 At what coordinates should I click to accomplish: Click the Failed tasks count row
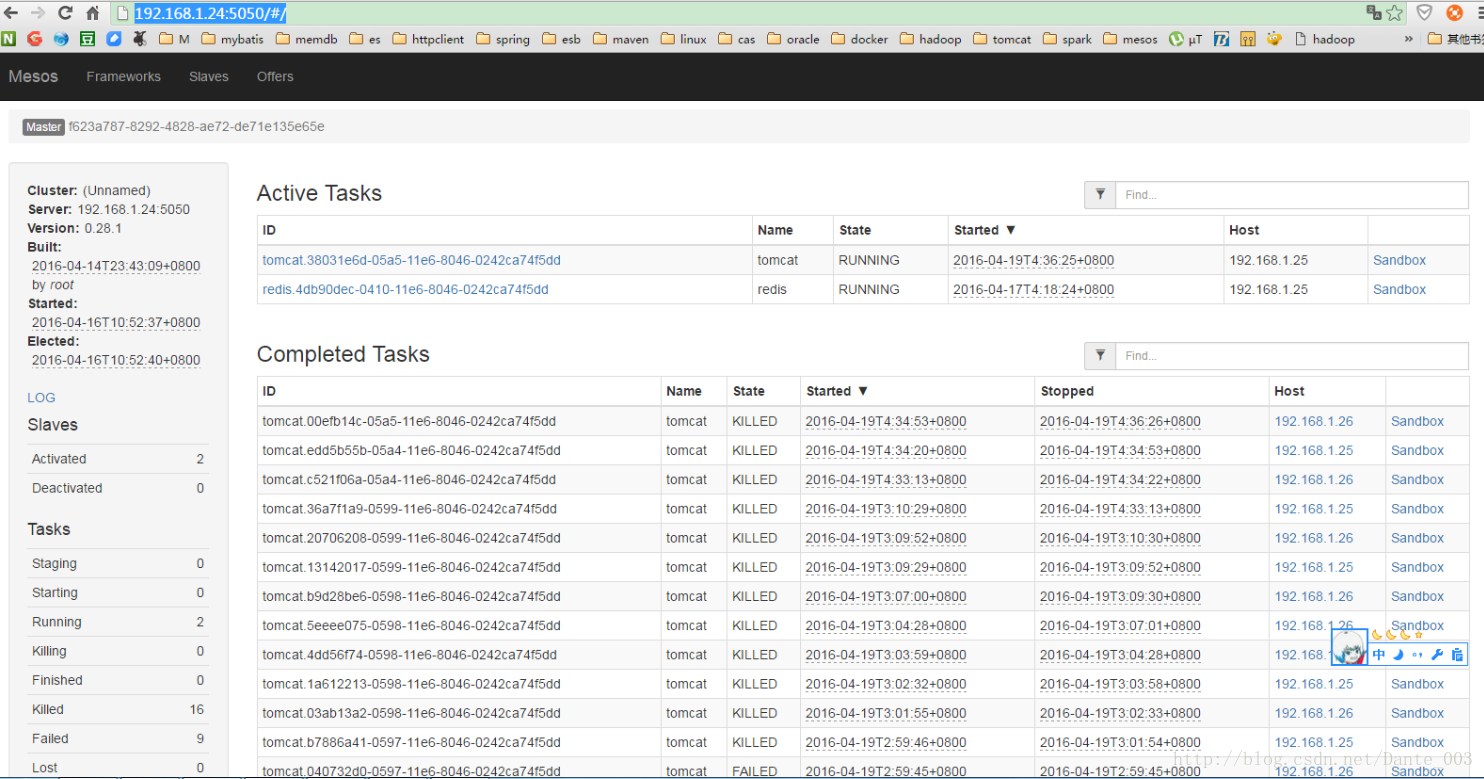pyautogui.click(x=118, y=738)
